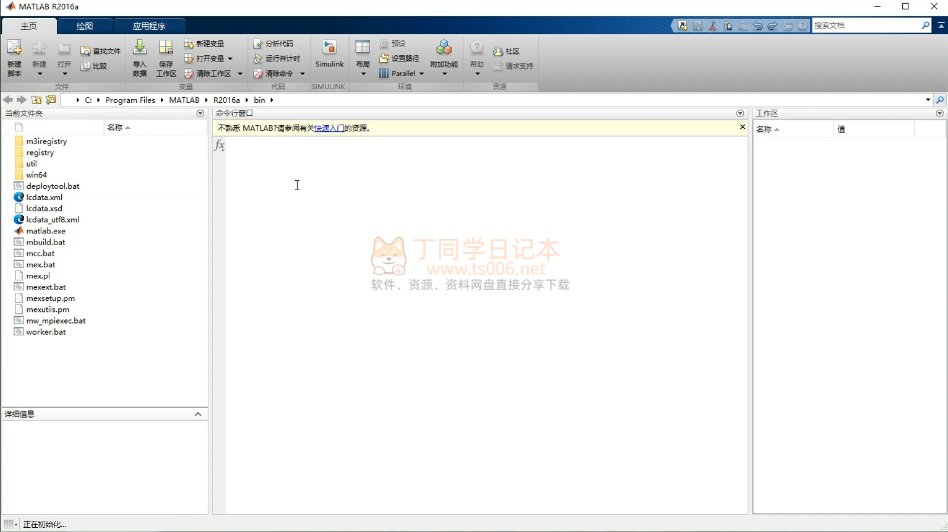Select mexsetup.pm in the file list
Screen dimensions: 948x532
tap(50, 299)
